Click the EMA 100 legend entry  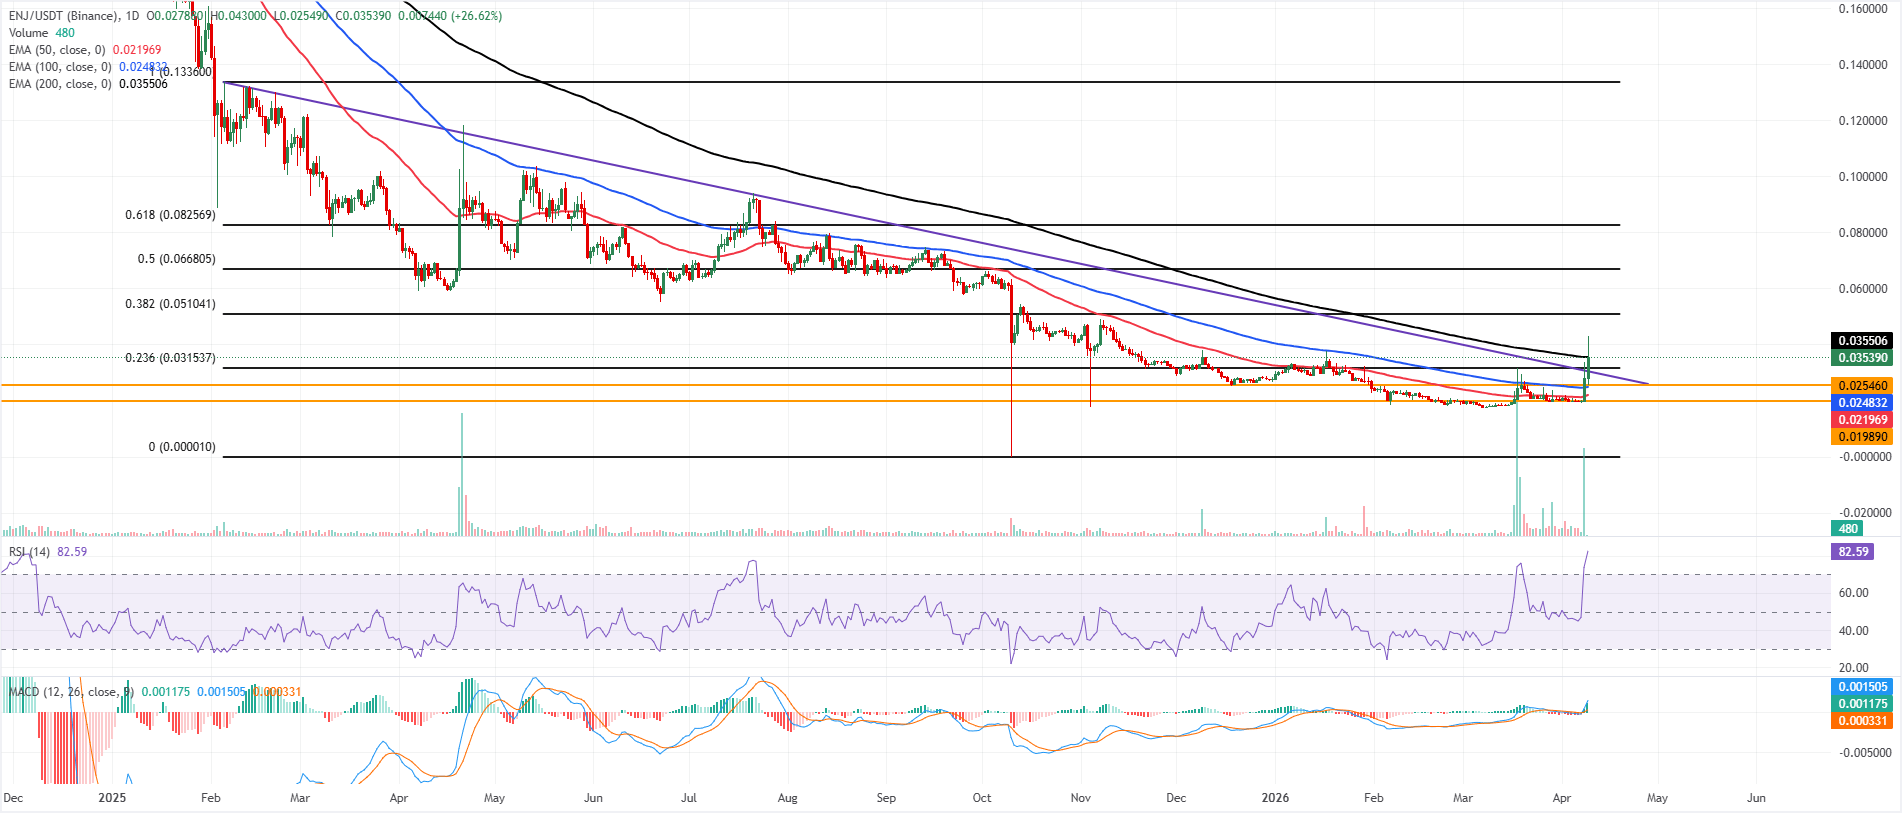click(60, 67)
